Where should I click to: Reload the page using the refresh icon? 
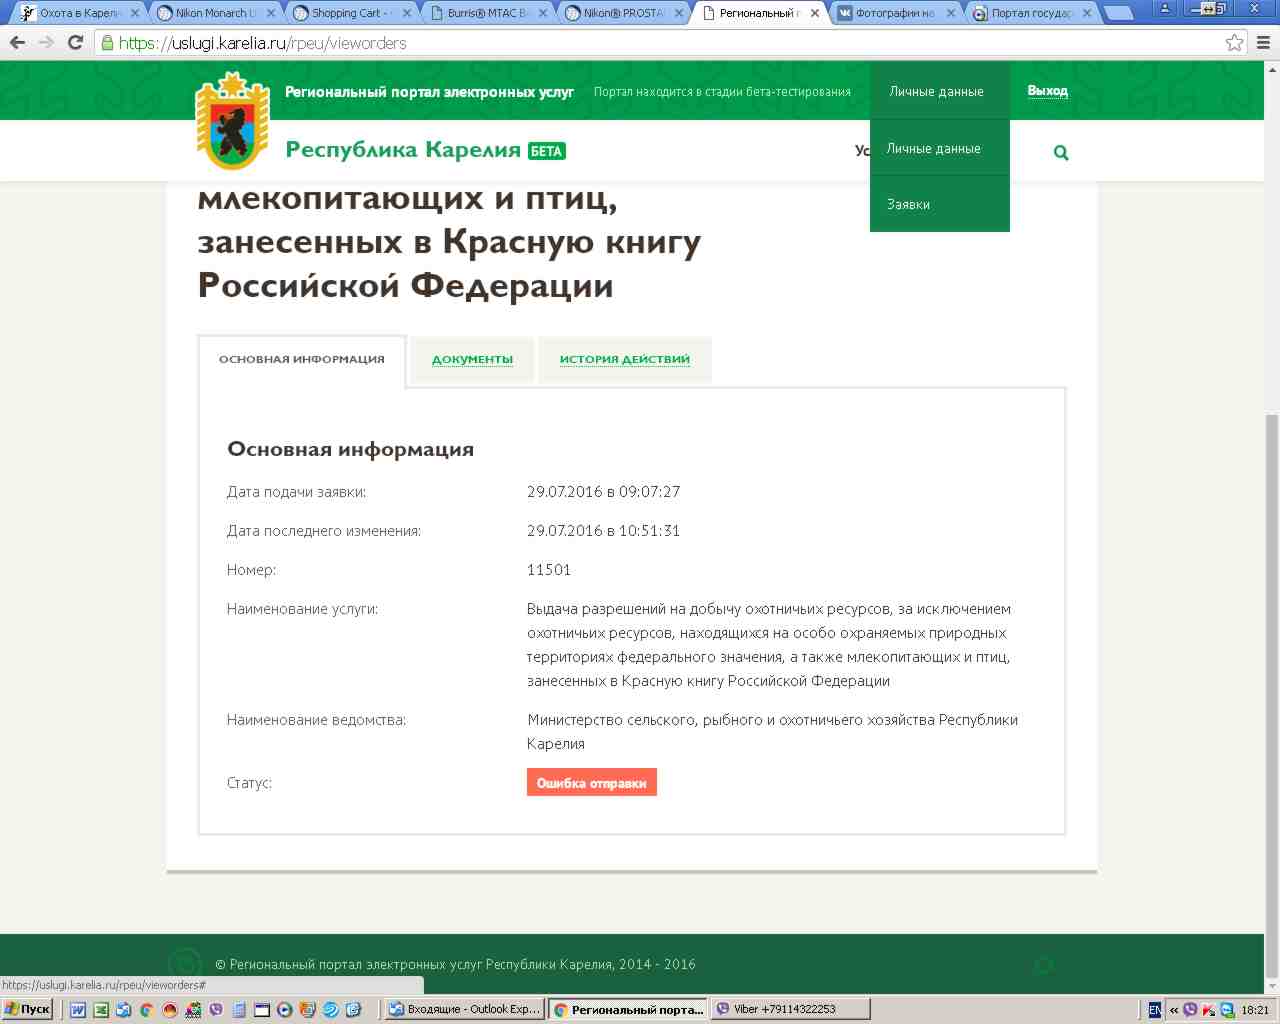click(x=75, y=43)
